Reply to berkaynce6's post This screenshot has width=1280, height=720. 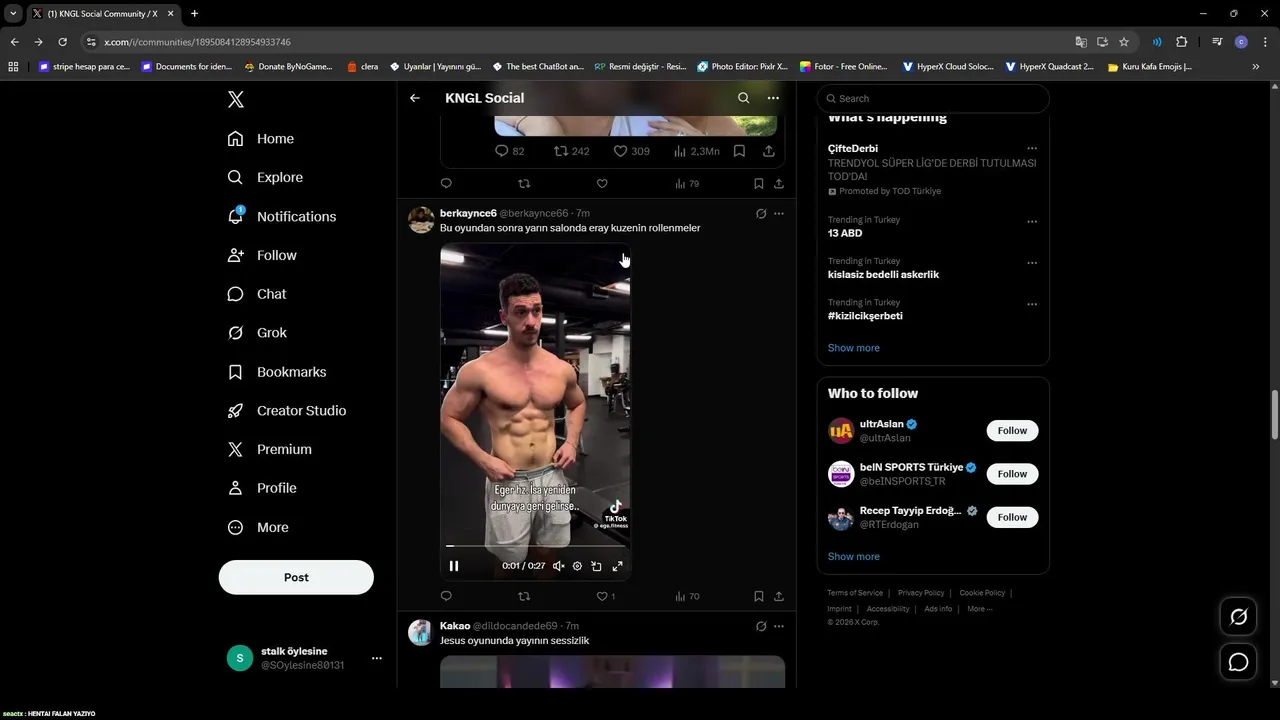[446, 596]
